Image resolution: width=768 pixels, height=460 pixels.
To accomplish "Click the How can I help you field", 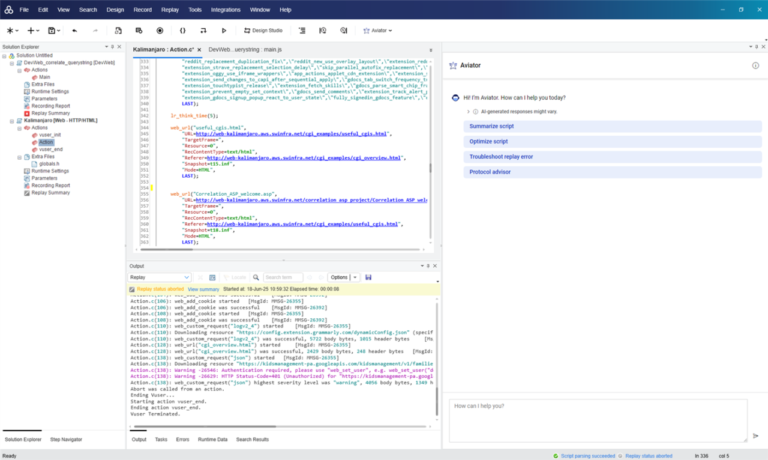I will point(598,420).
